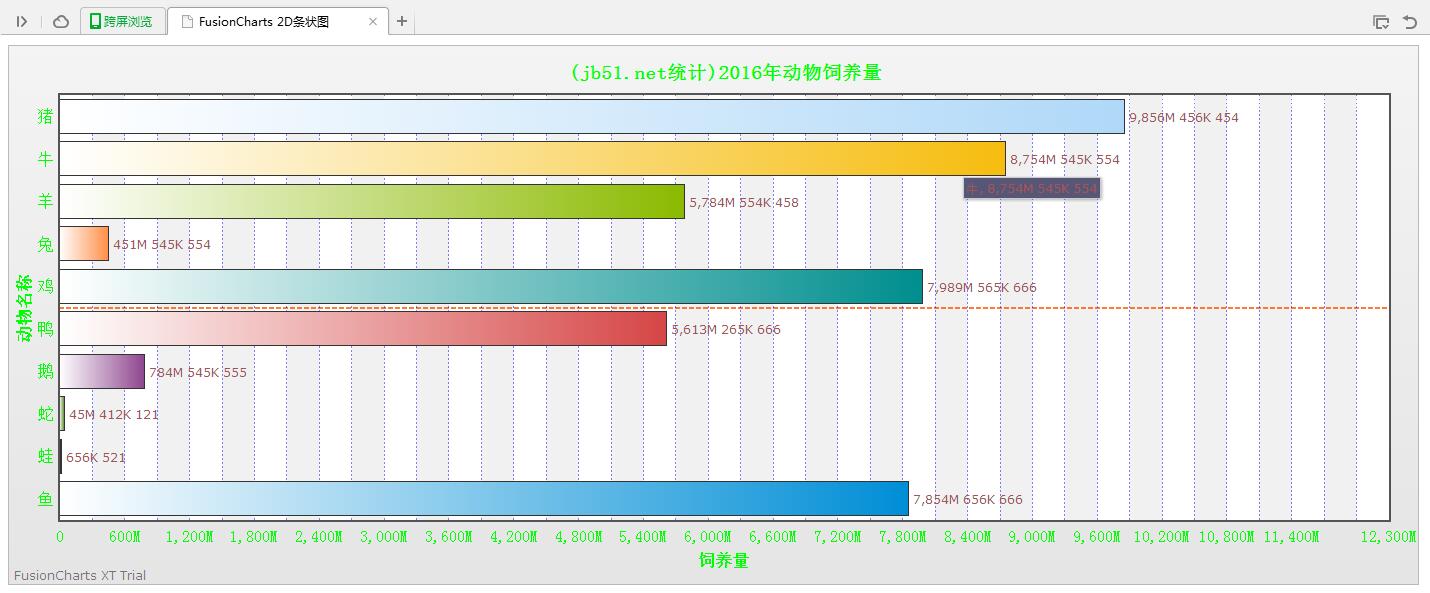The image size is (1430, 593).
Task: Click the undo closed tab arrow icon
Action: coord(1410,22)
